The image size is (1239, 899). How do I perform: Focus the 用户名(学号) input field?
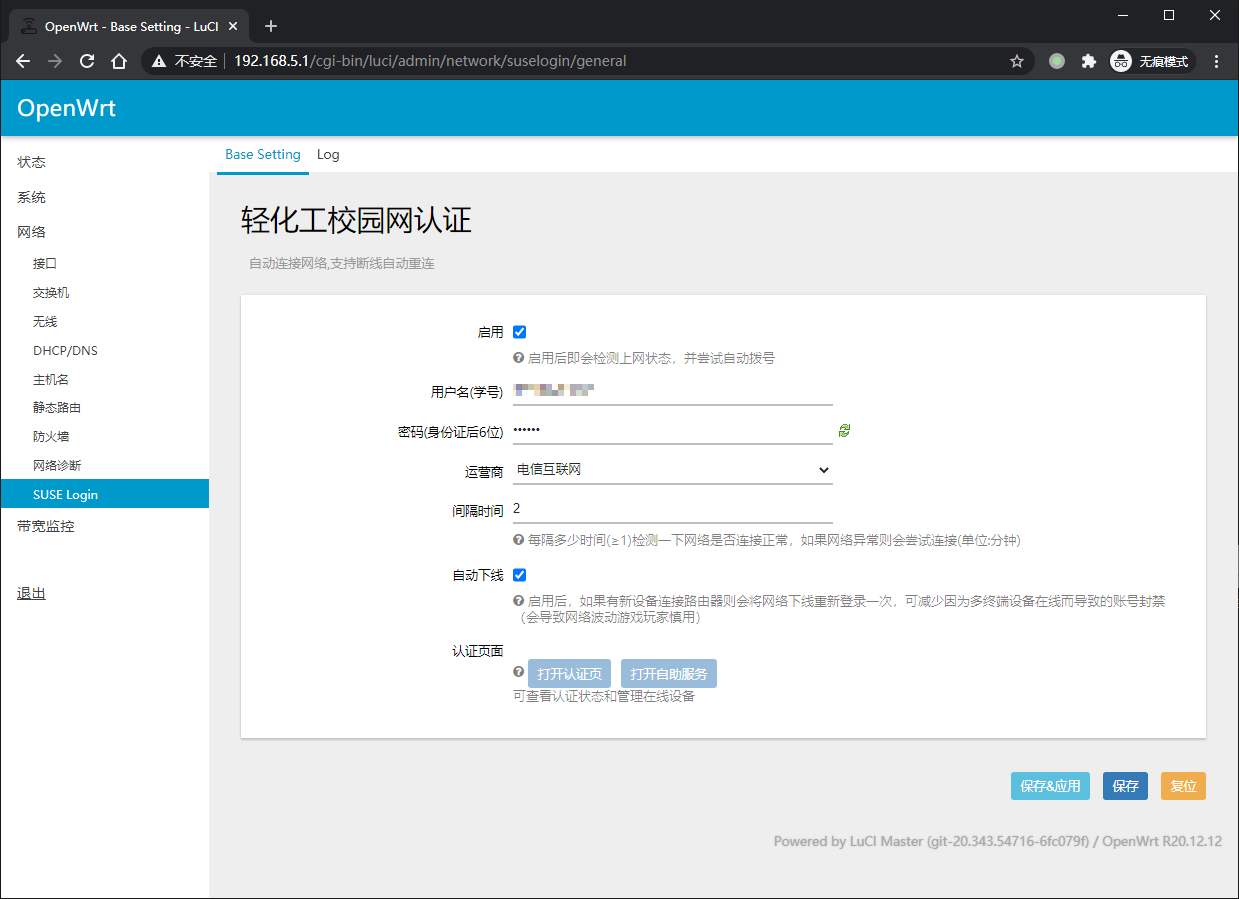pyautogui.click(x=673, y=391)
